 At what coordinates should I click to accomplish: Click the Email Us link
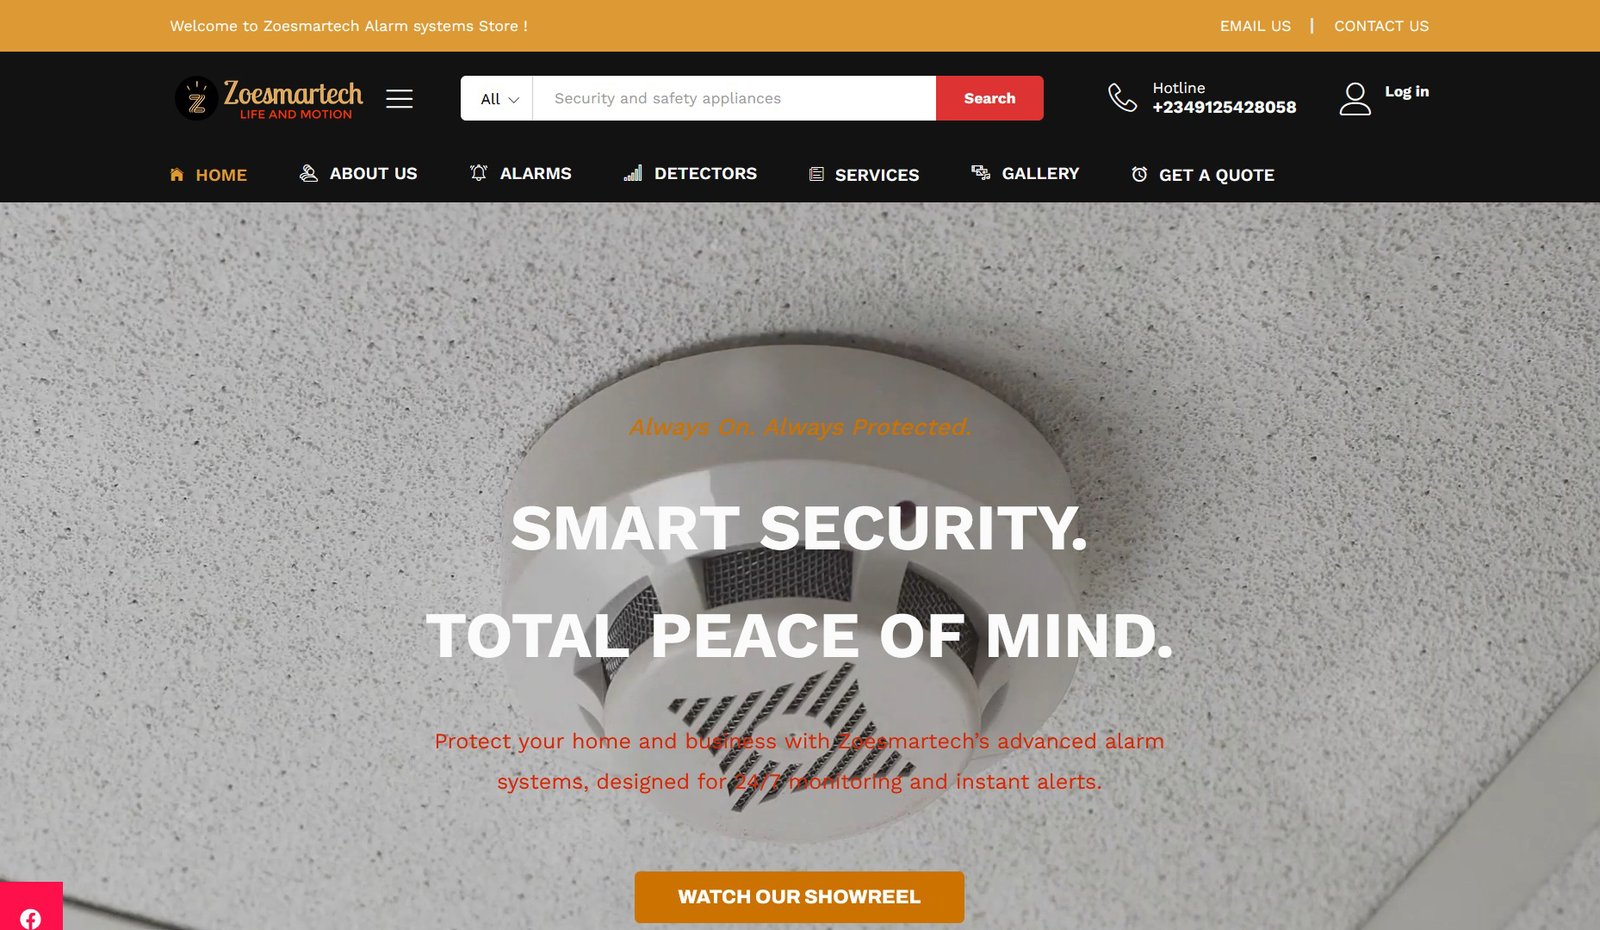tap(1255, 26)
